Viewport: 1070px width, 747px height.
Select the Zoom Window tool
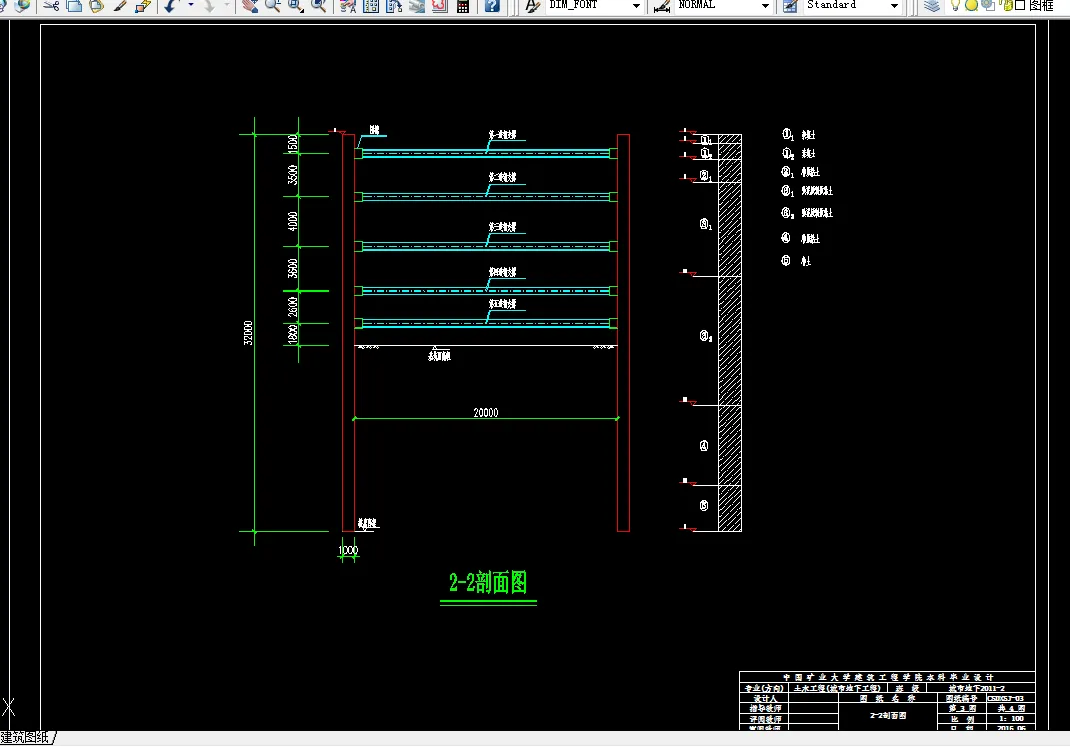tap(295, 5)
